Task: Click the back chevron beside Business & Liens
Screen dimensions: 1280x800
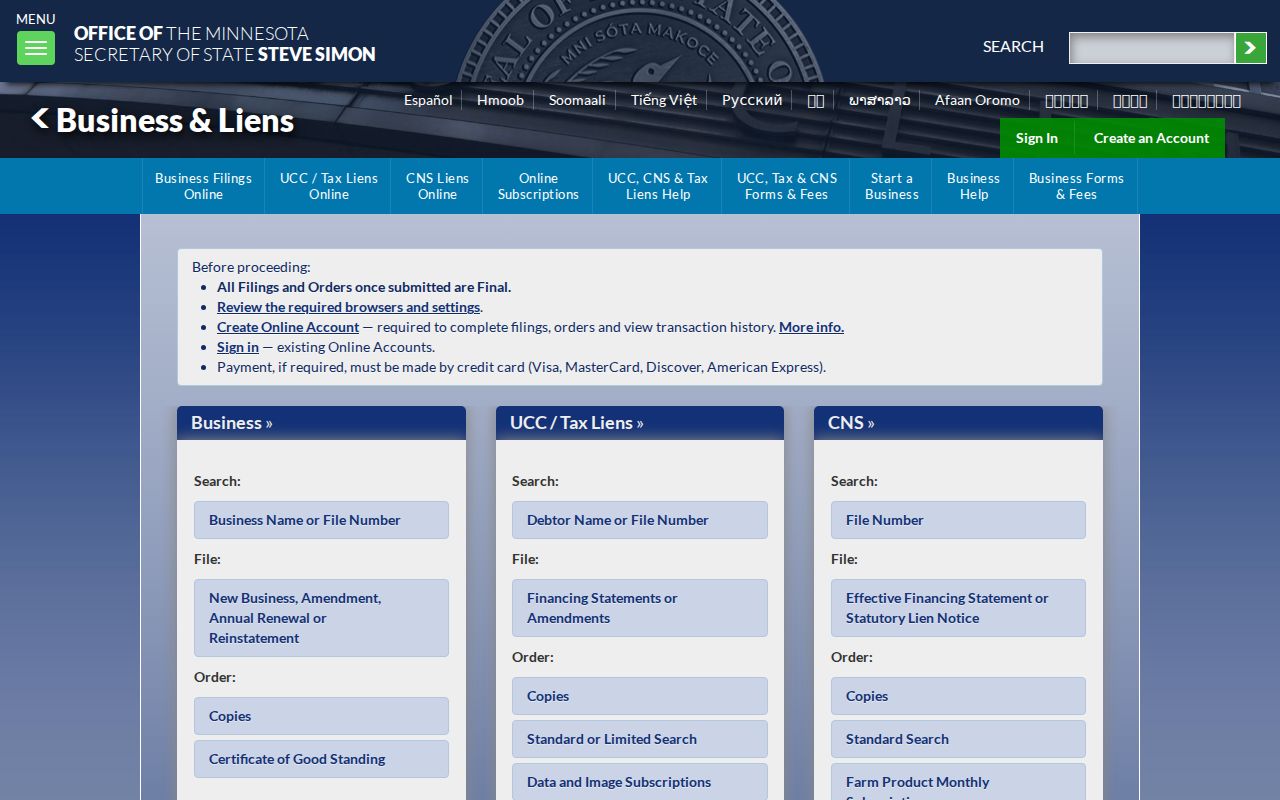Action: (x=39, y=119)
